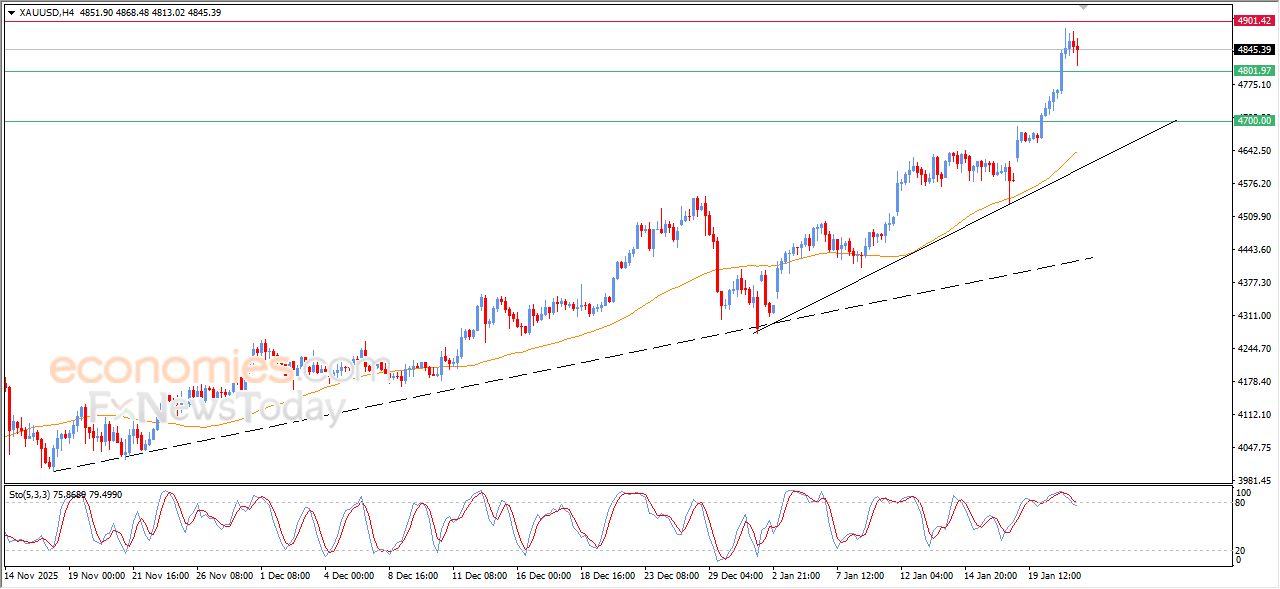Click the 4642.50 value on price axis
Screen dimensions: 1280x589
coord(1253,151)
